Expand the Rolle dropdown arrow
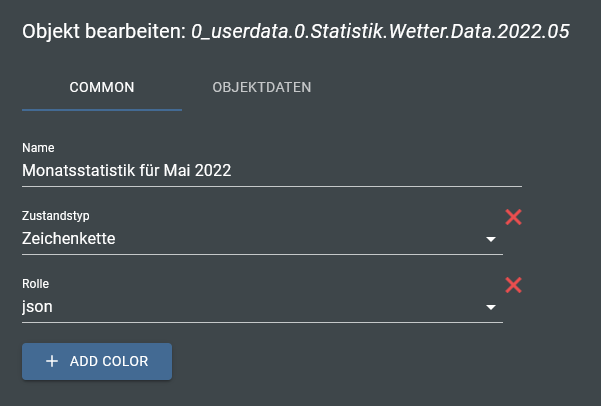601x406 pixels. point(491,308)
